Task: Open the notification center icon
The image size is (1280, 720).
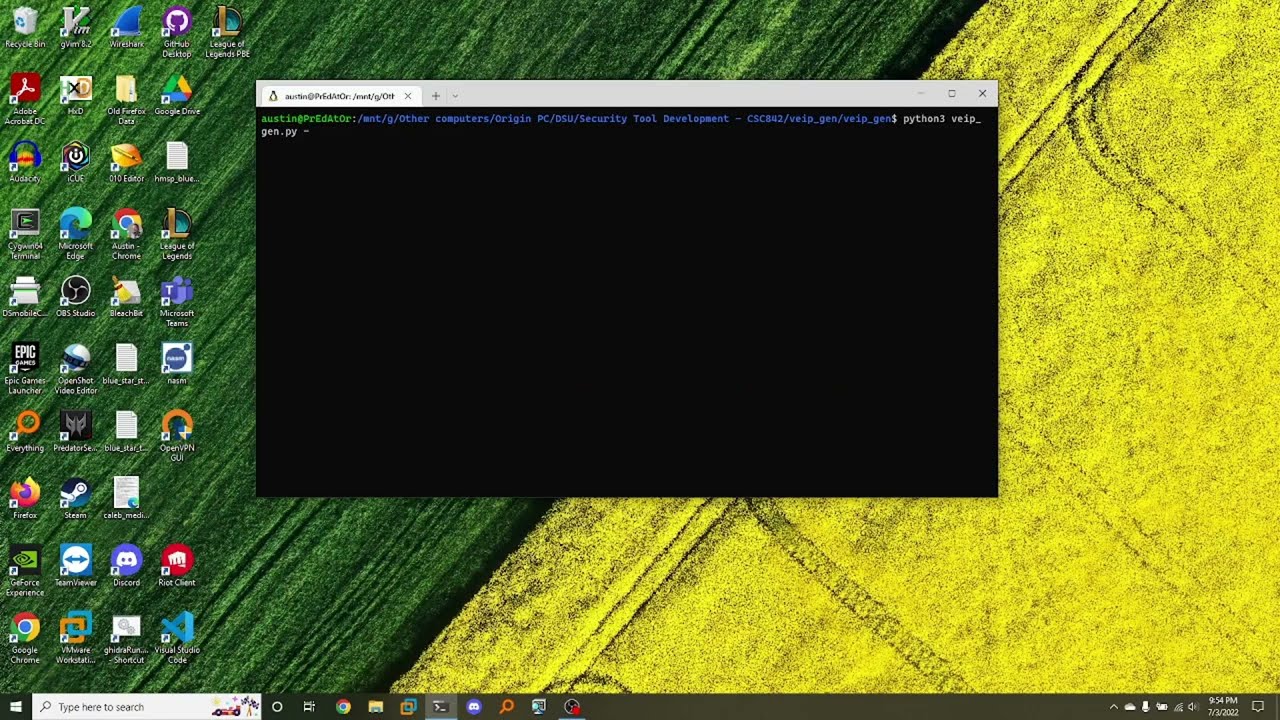Action: [1258, 707]
